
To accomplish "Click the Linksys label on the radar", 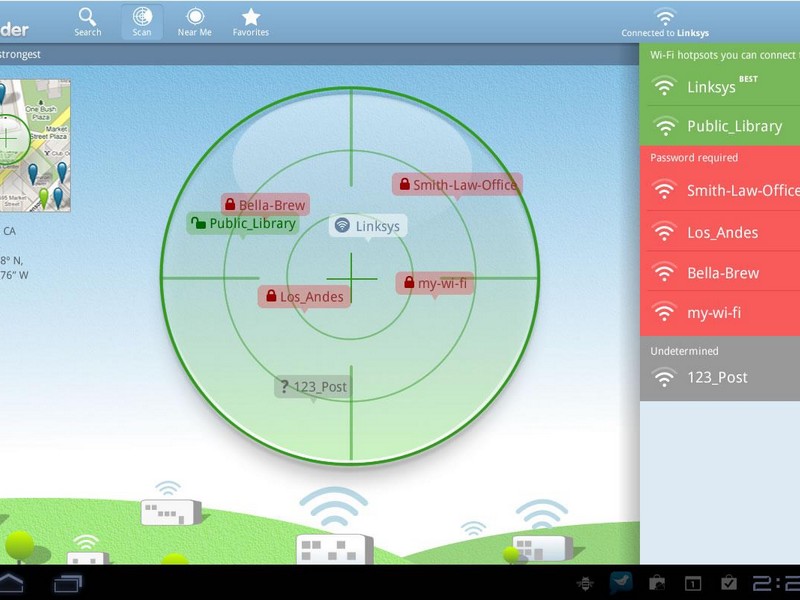I will [x=368, y=226].
